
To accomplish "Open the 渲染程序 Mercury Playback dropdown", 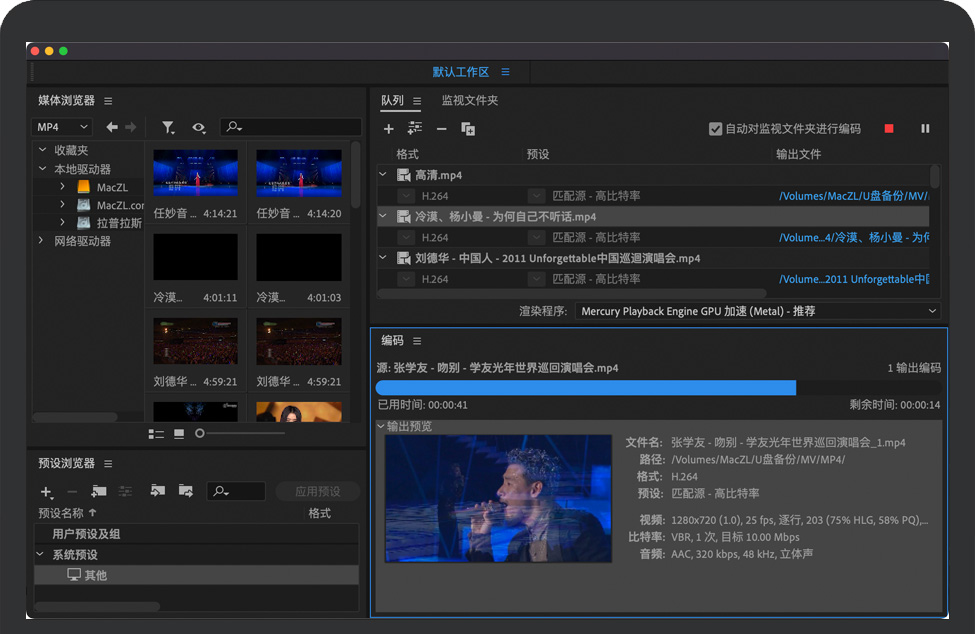I will point(758,311).
